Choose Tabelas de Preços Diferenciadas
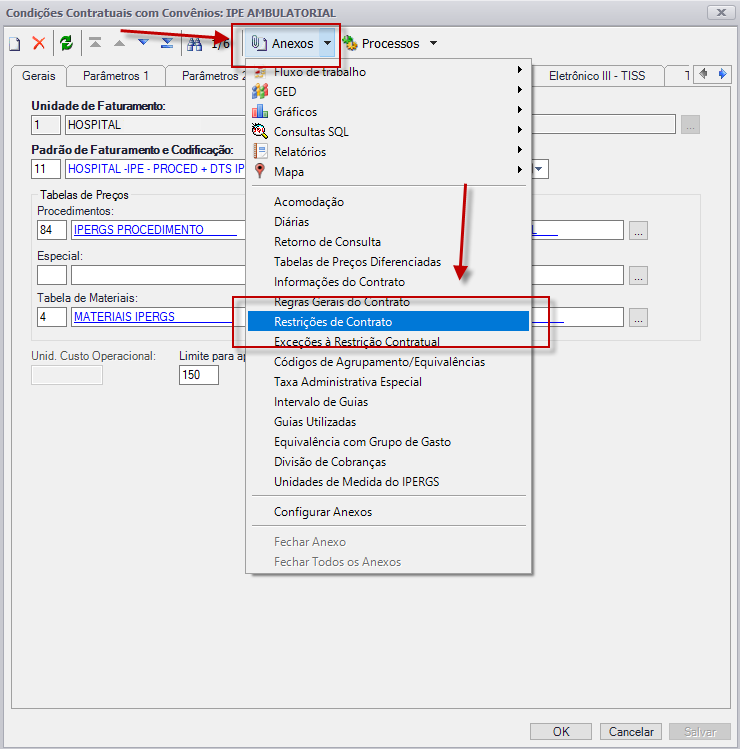This screenshot has height=749, width=740. pyautogui.click(x=388, y=262)
